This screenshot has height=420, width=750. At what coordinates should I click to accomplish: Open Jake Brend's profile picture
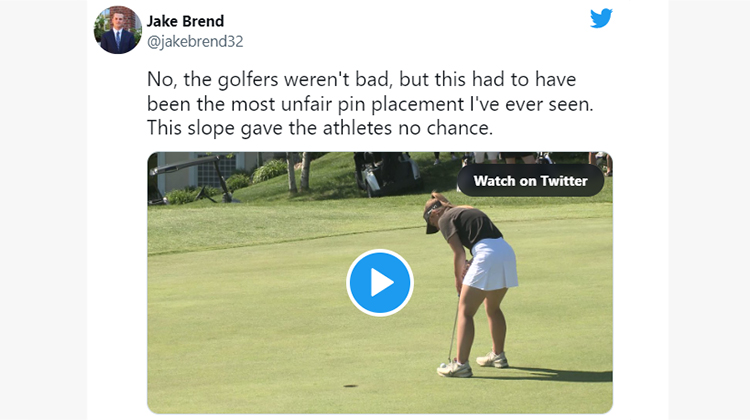[118, 30]
